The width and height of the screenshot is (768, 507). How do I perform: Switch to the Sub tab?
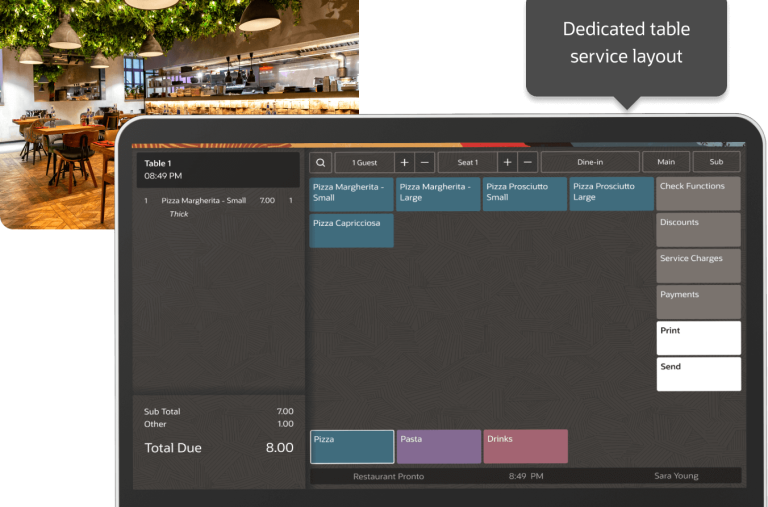(716, 162)
